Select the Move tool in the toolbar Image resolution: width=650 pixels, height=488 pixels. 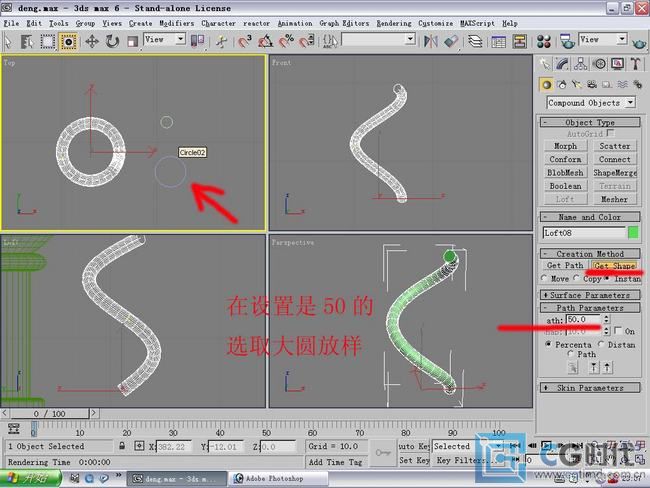tap(92, 41)
